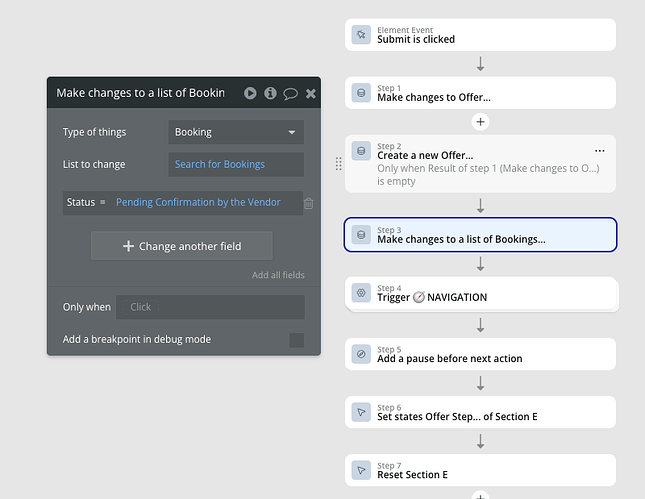Open the Type of things dropdown

pos(236,132)
